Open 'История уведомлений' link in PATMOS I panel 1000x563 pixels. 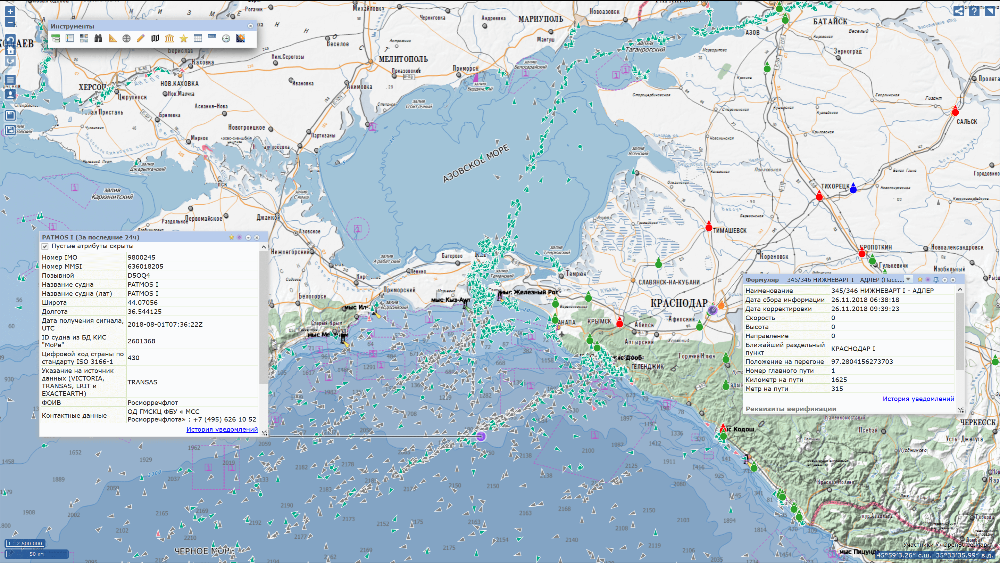(221, 429)
